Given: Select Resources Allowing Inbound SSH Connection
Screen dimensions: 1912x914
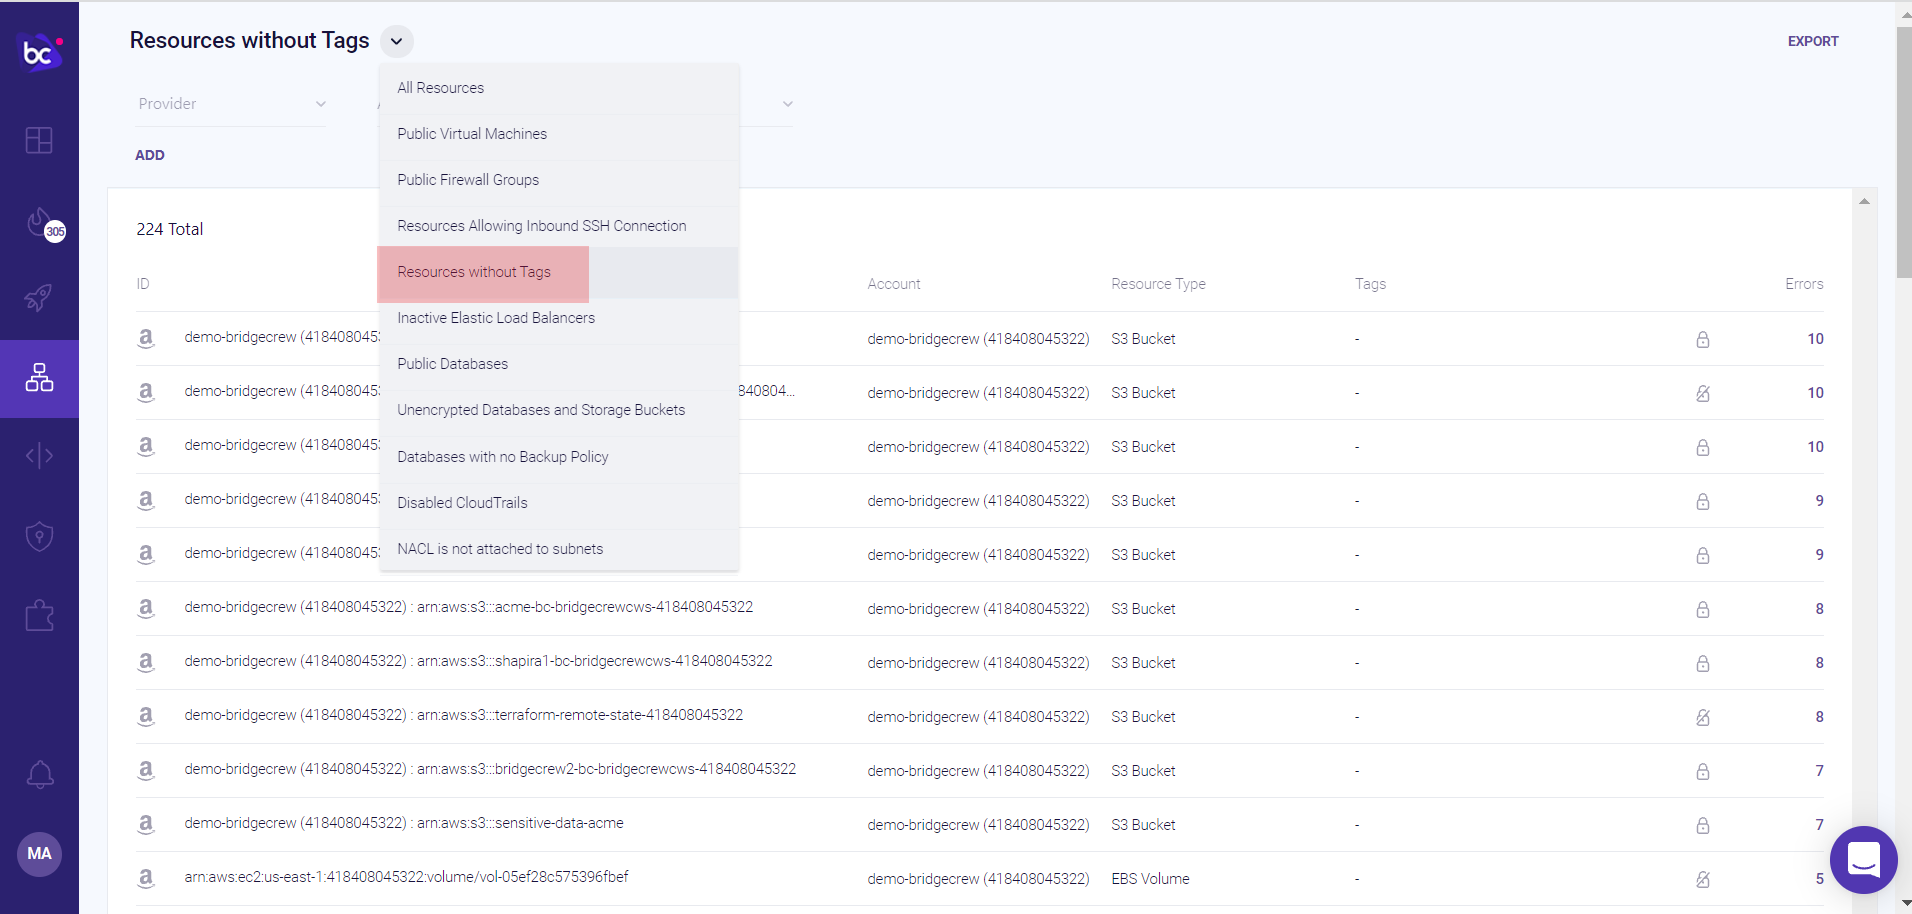Looking at the screenshot, I should pyautogui.click(x=559, y=226).
